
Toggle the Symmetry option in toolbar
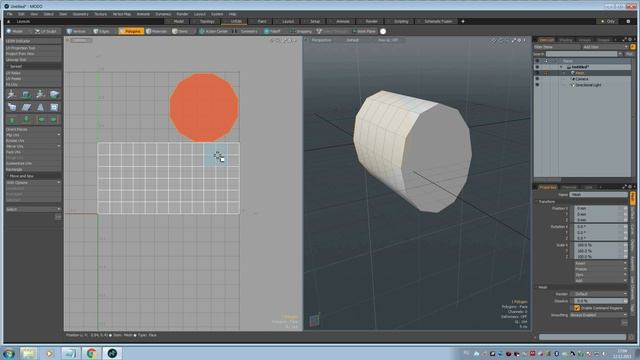247,31
